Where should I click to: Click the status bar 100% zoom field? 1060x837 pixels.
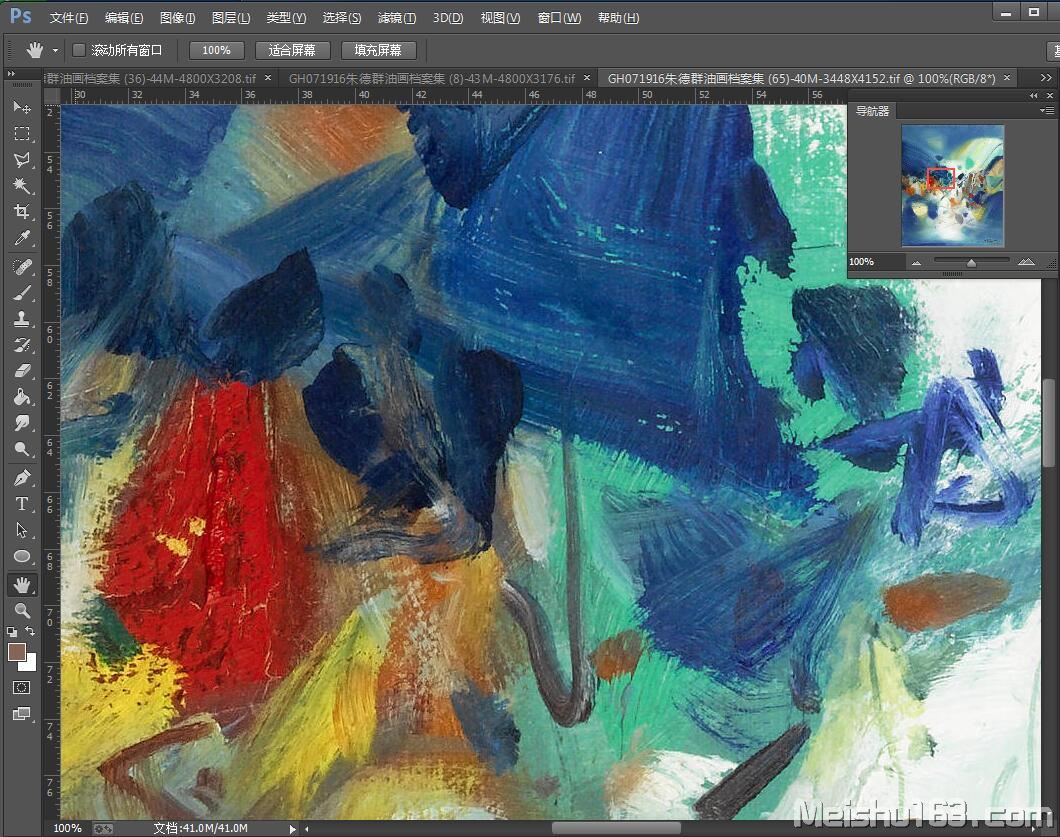[67, 828]
